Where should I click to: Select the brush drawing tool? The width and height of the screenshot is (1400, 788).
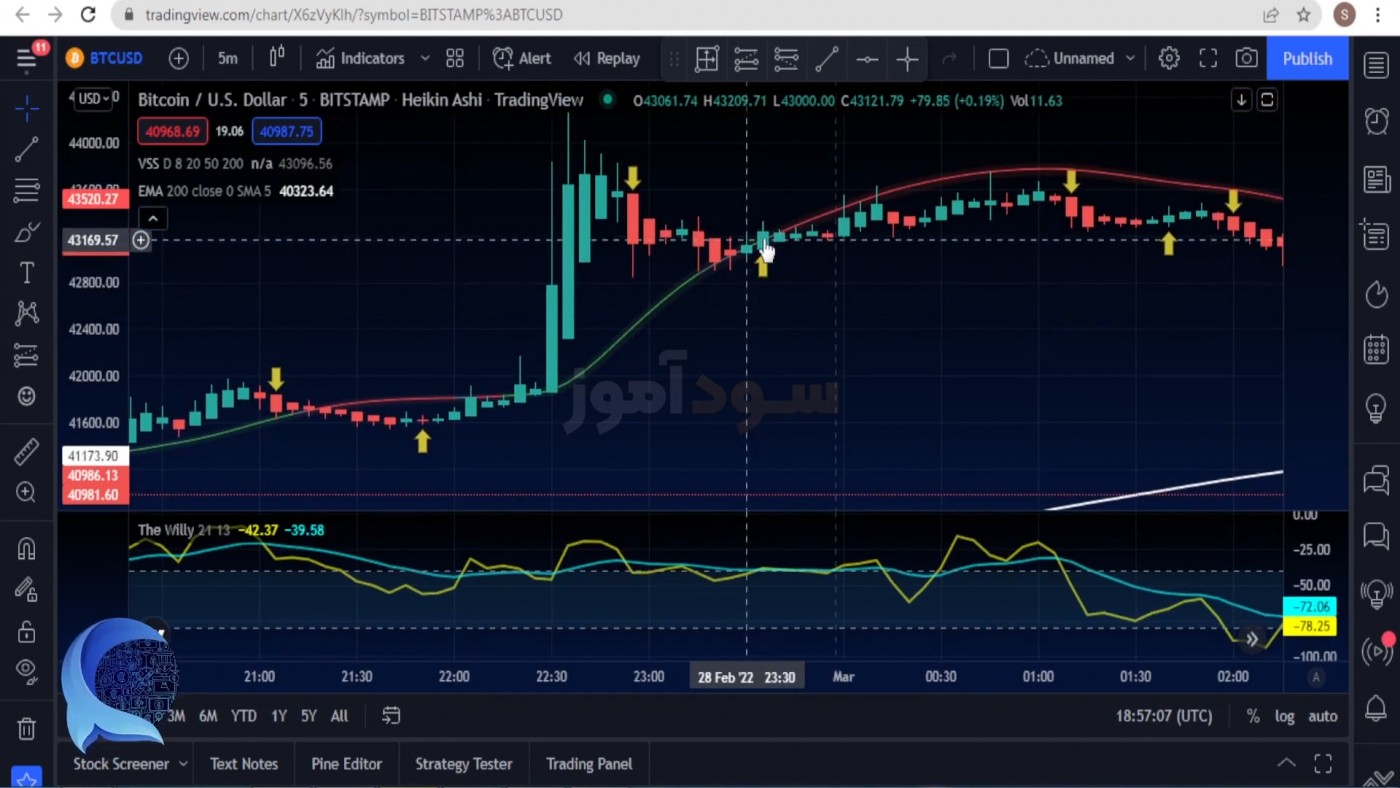[27, 232]
